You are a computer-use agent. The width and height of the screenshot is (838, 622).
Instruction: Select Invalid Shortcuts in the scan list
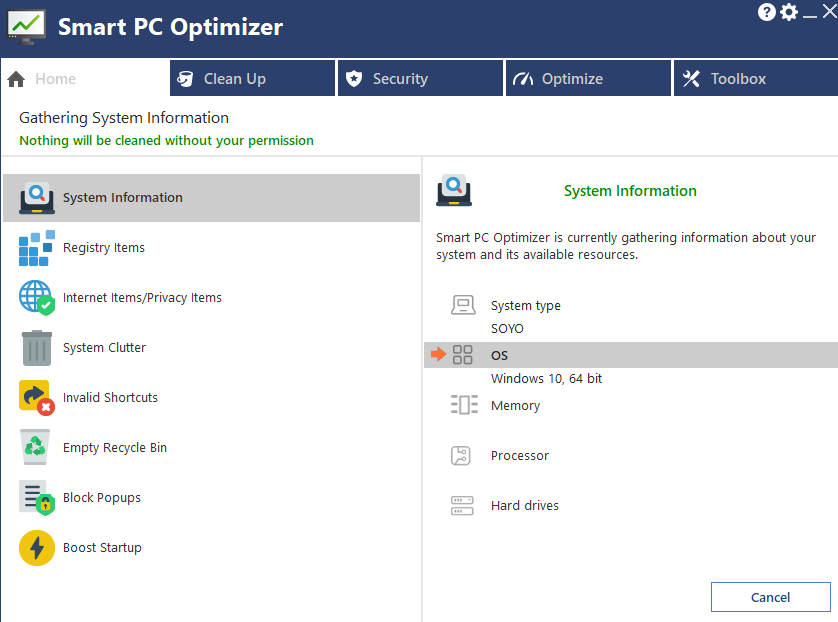click(212, 398)
